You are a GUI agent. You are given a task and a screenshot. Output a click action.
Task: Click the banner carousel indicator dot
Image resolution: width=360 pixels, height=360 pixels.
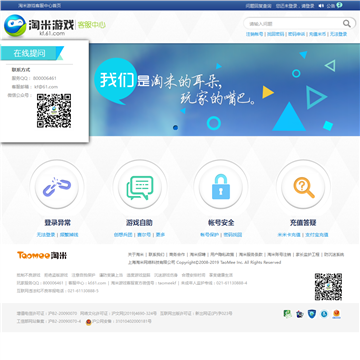point(176,127)
